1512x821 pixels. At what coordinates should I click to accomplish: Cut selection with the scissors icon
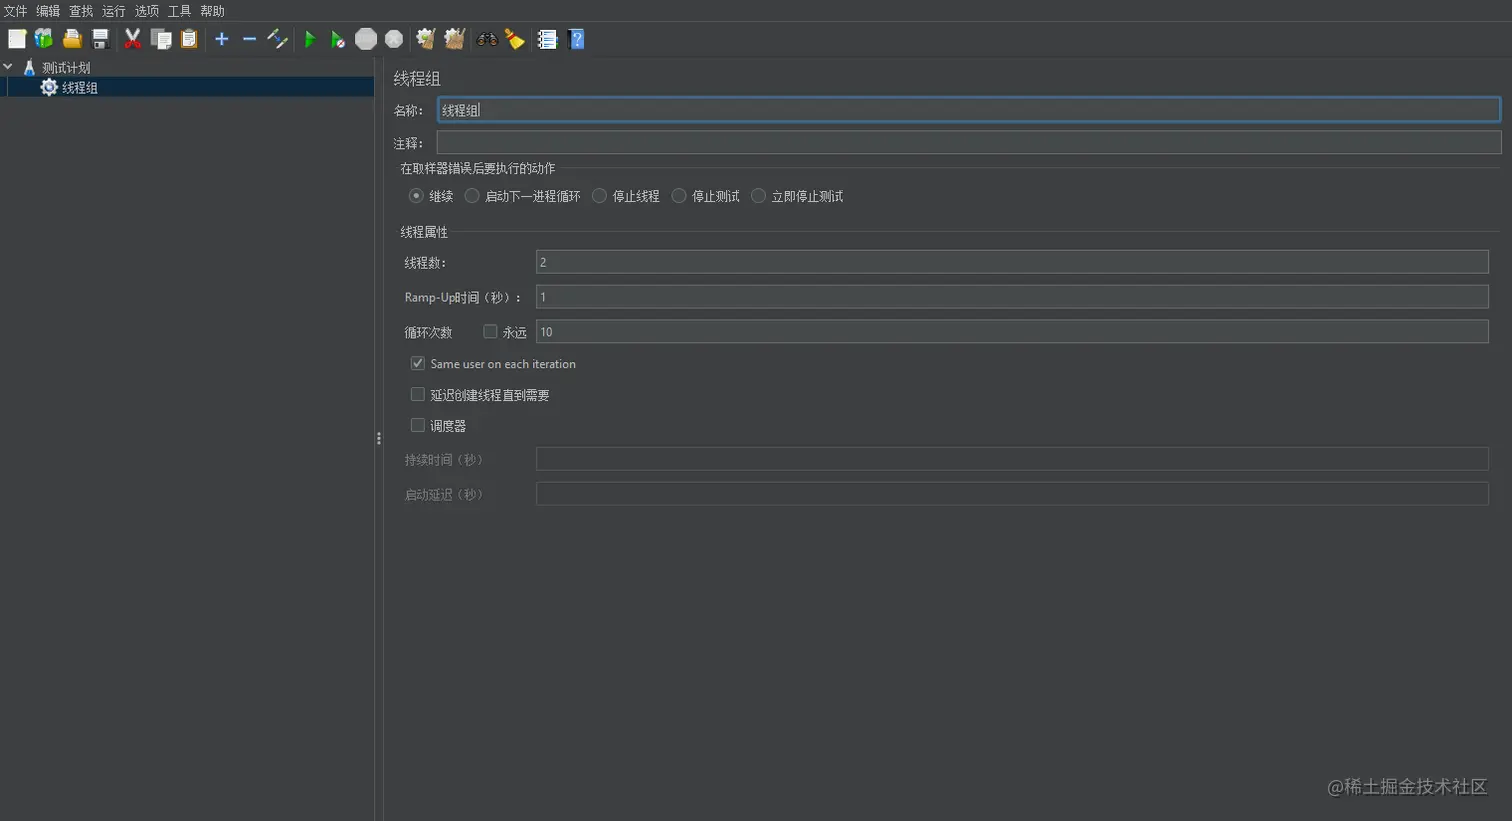tap(132, 39)
